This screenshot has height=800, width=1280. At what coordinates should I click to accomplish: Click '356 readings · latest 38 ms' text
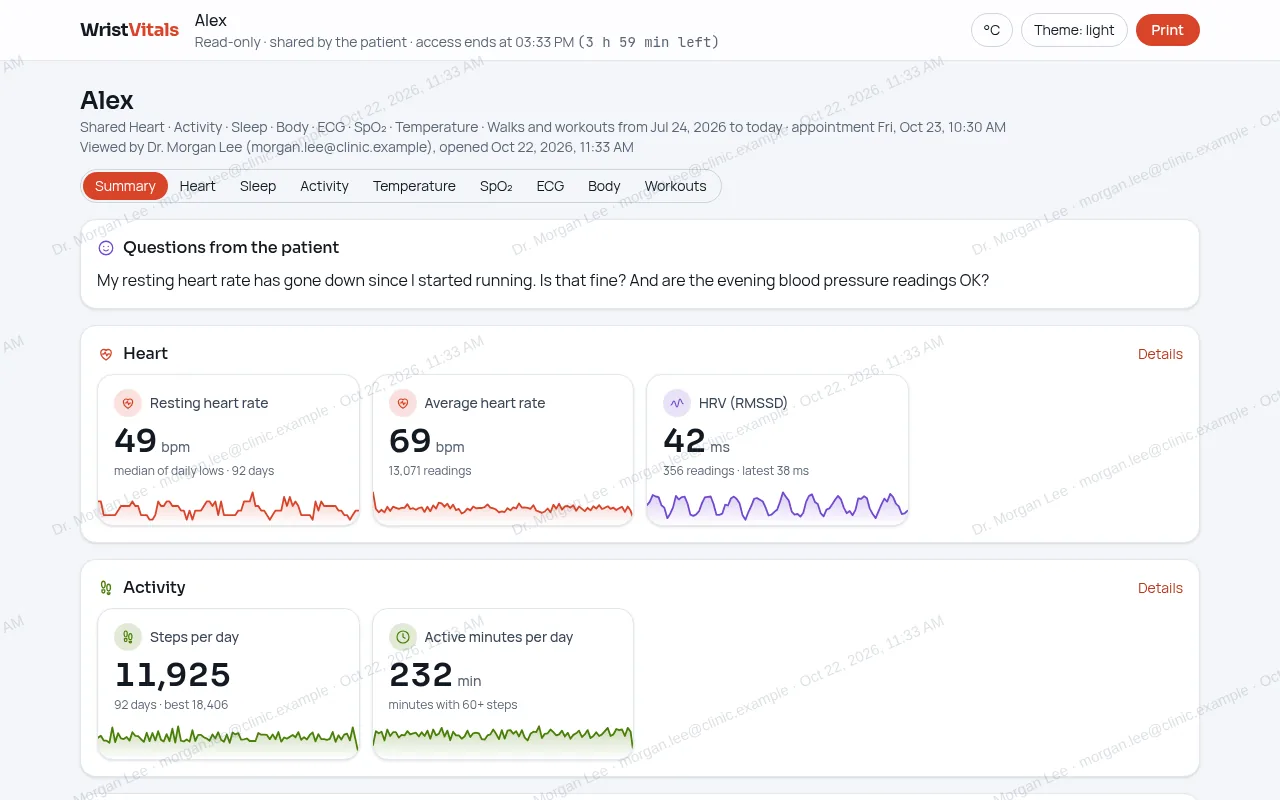click(736, 471)
